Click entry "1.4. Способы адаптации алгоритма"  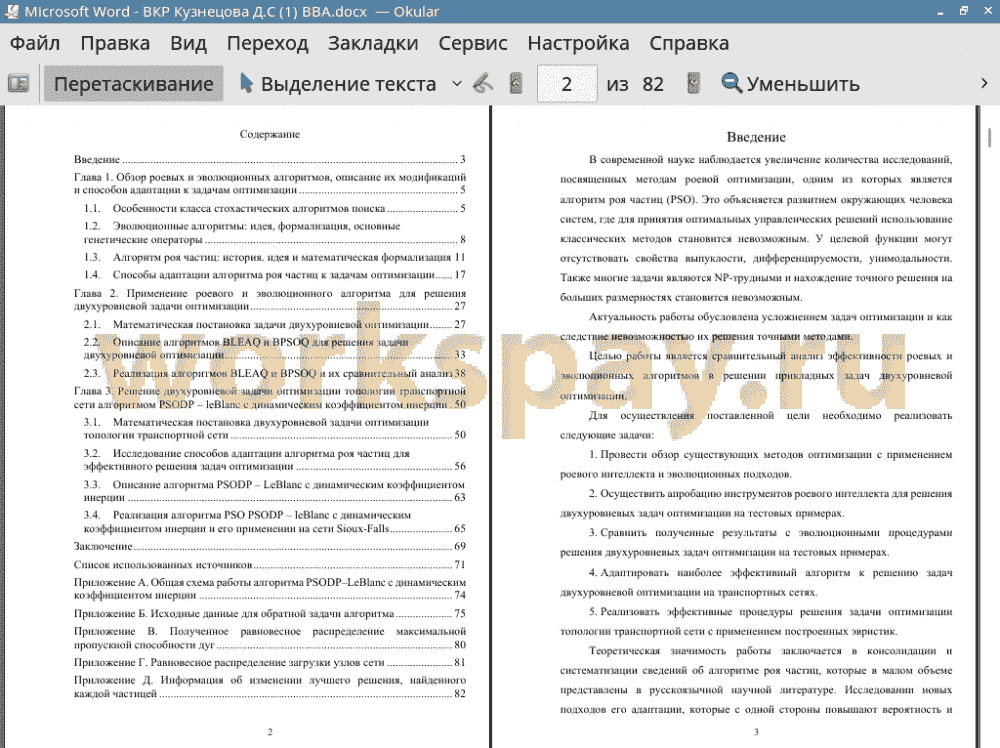(275, 275)
